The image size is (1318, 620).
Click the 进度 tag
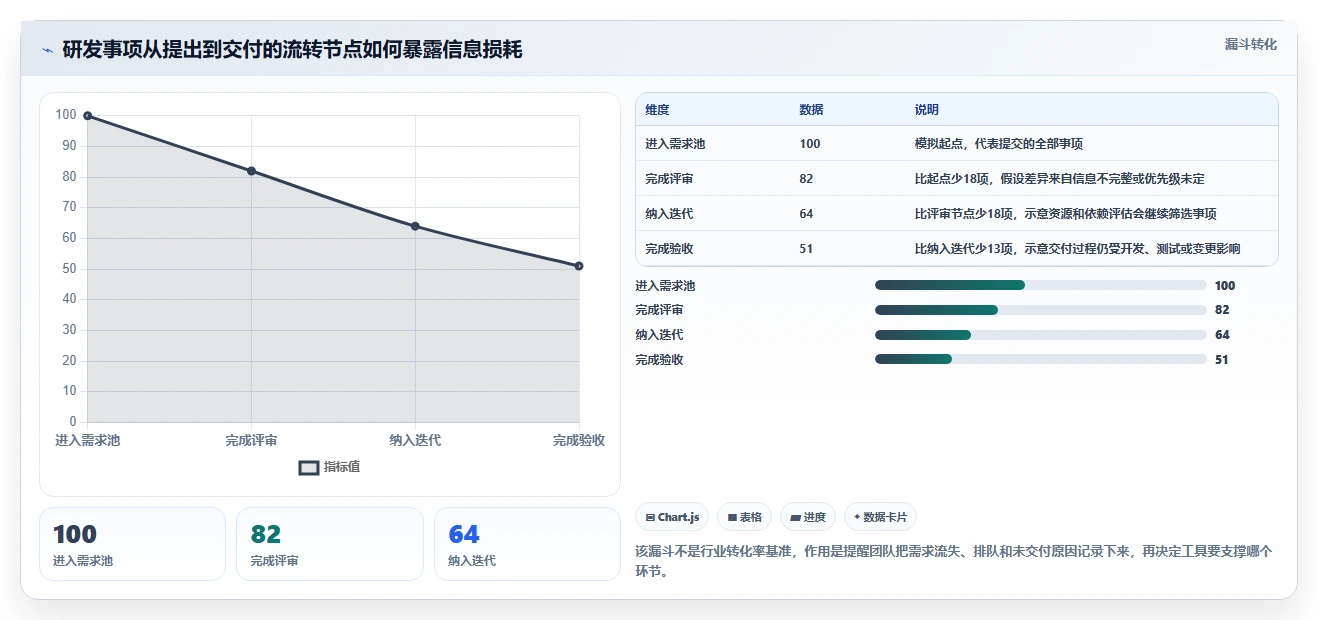pyautogui.click(x=808, y=517)
